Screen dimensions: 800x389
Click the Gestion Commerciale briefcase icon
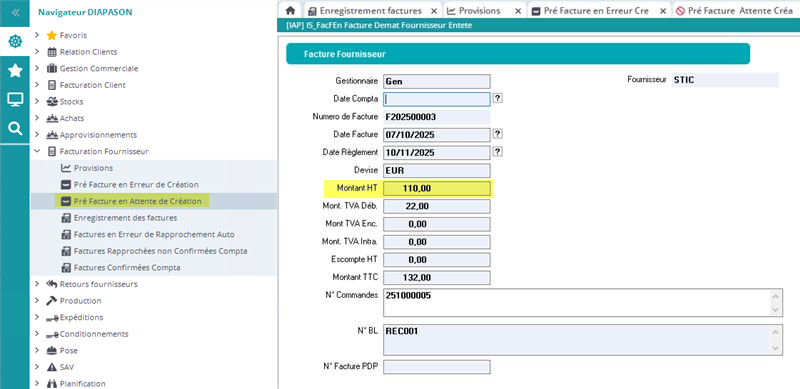[52, 68]
